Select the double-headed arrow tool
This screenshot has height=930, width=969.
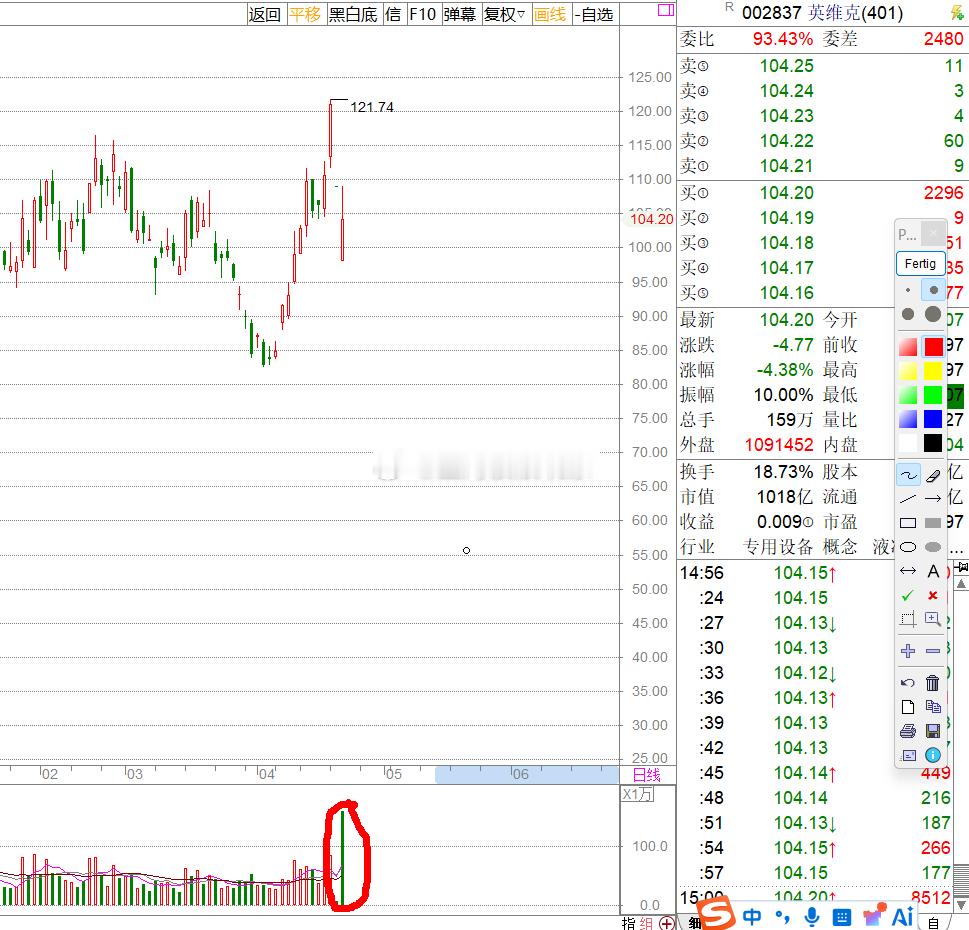tap(908, 571)
